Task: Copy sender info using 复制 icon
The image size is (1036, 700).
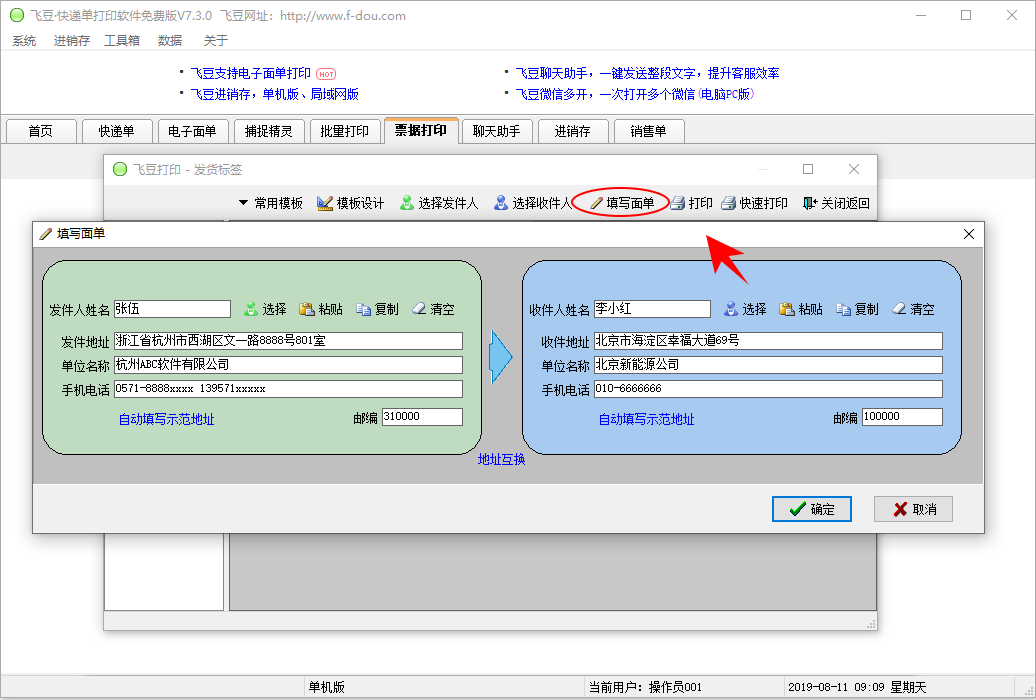Action: tap(364, 310)
